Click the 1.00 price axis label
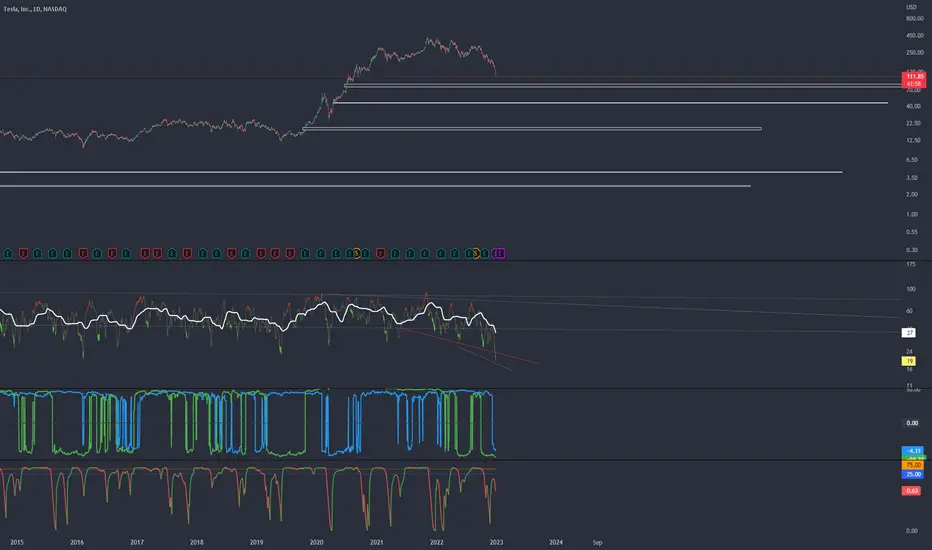The width and height of the screenshot is (932, 550). coord(911,214)
